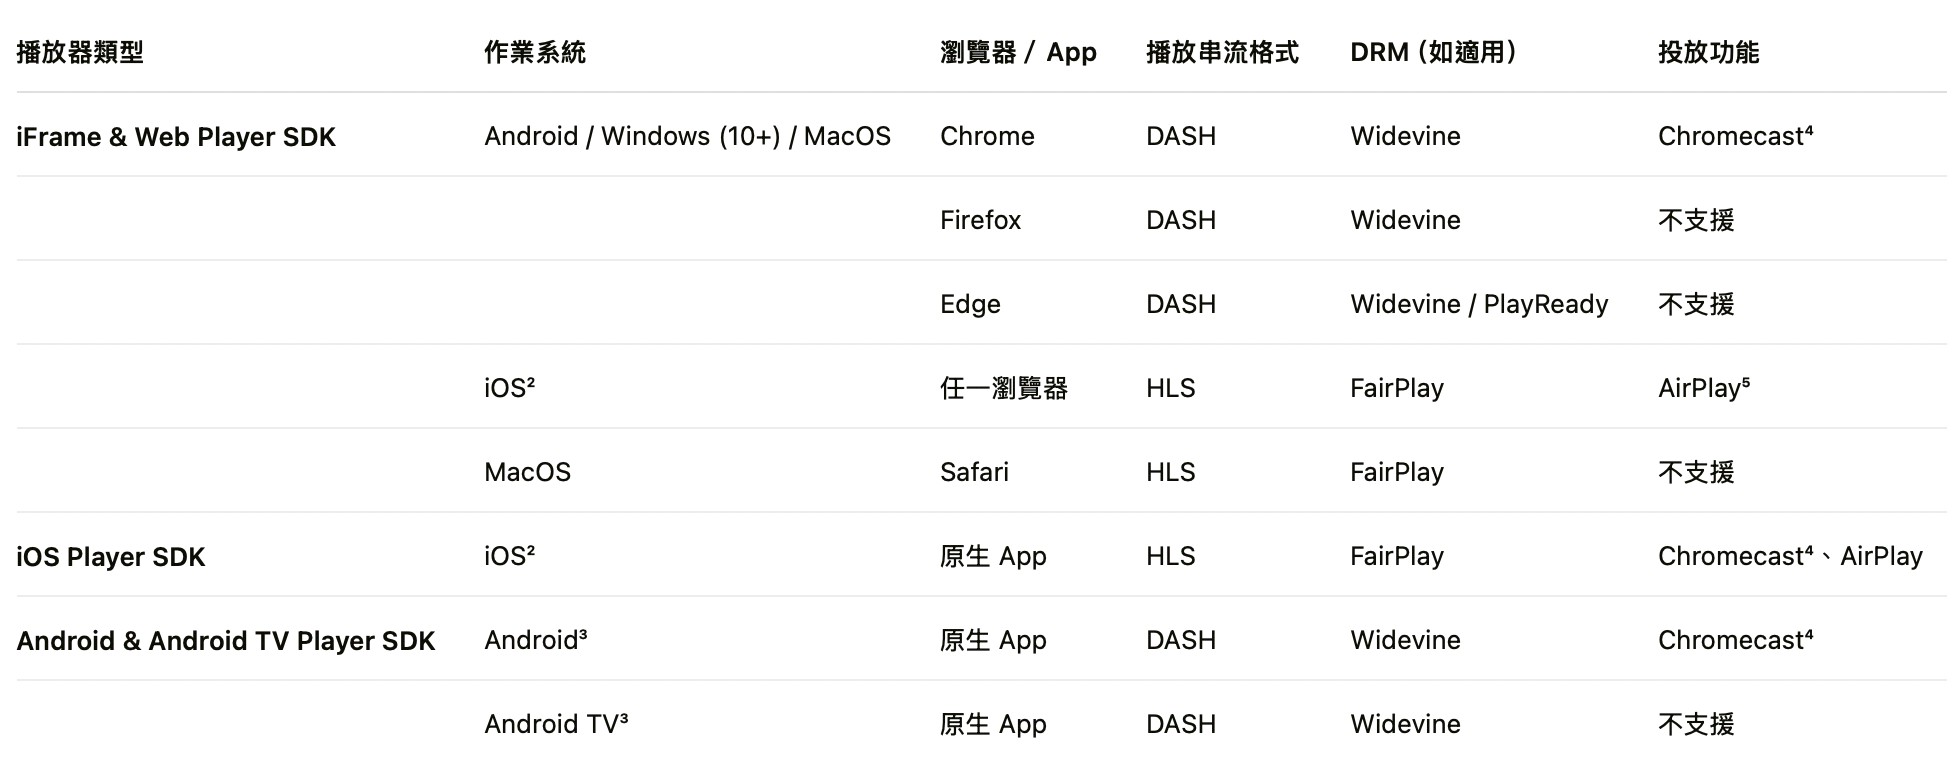Click Android / Windows (10+) / MacOS cell

pos(687,136)
